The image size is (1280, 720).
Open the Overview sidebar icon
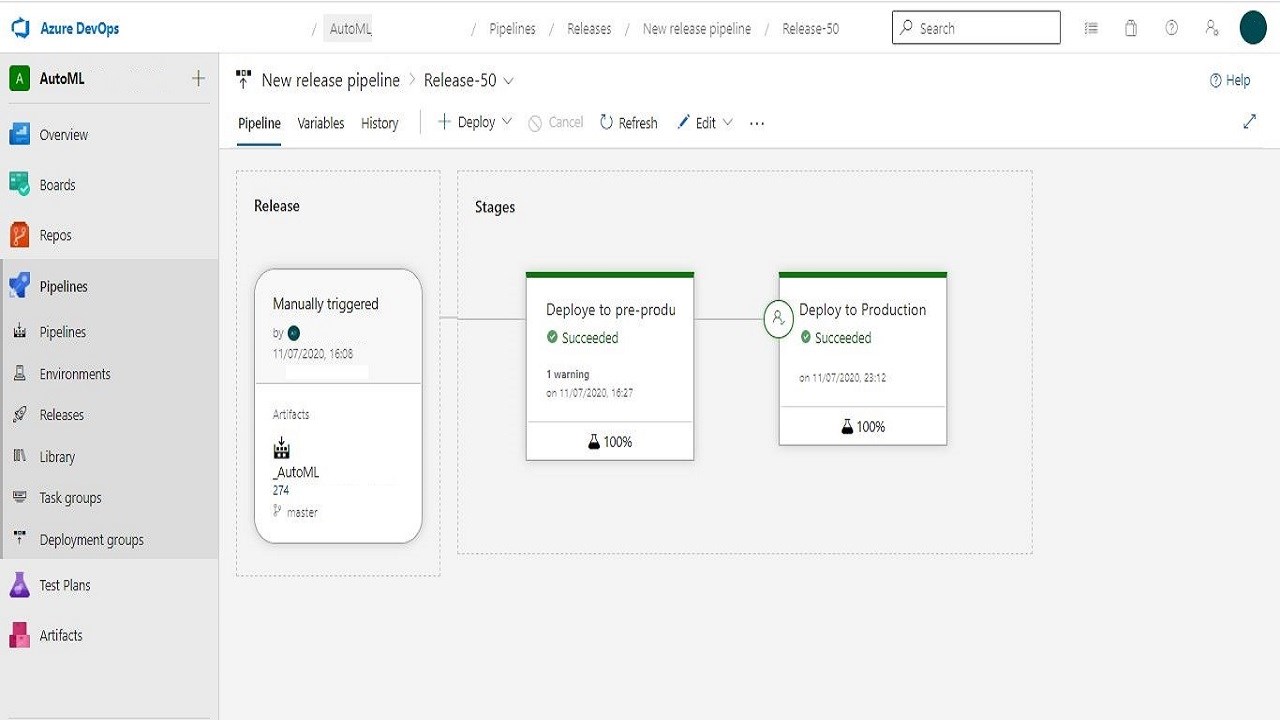(x=20, y=134)
